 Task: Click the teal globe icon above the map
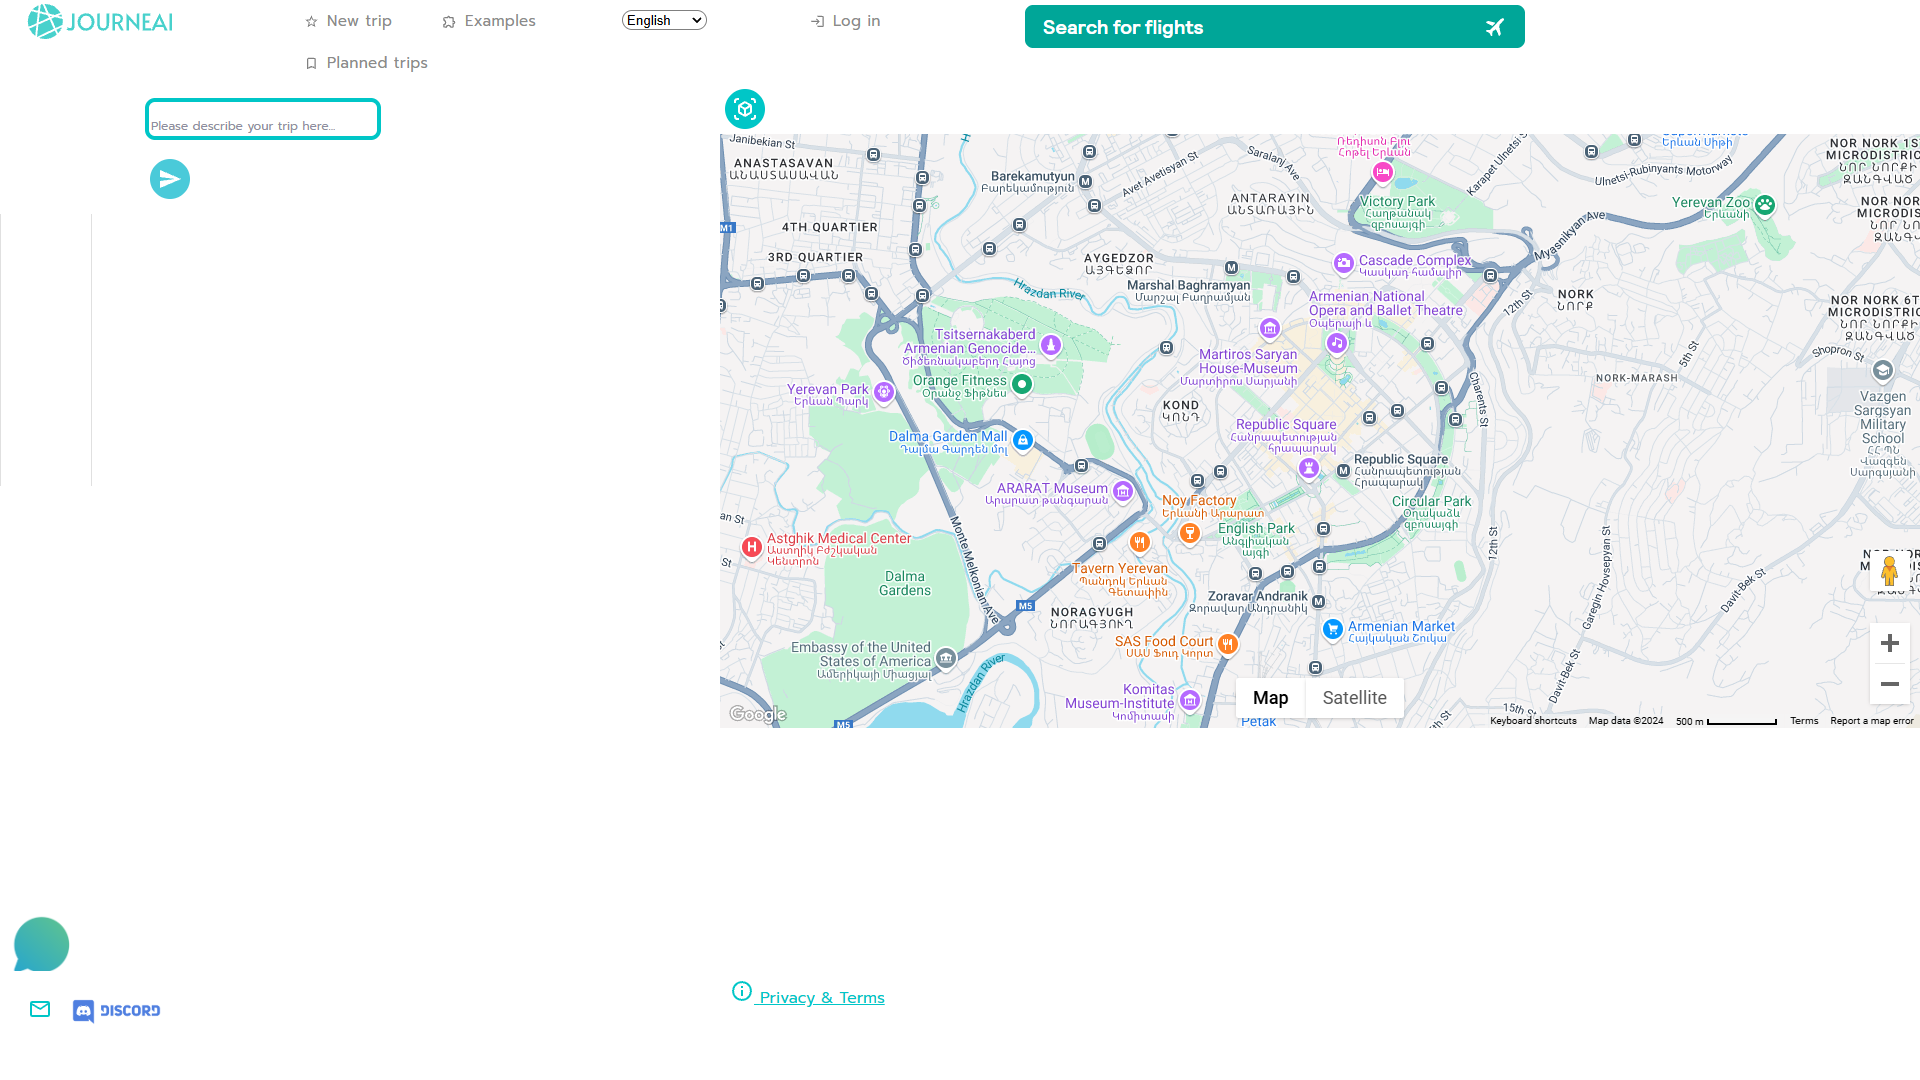pyautogui.click(x=744, y=109)
